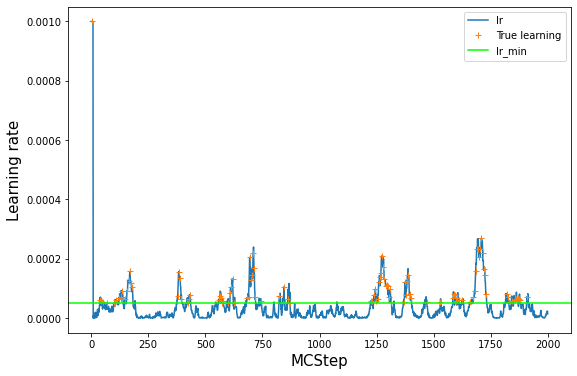Click the x-axis tick label 1000
Screen dimensions: 577x376
319,344
